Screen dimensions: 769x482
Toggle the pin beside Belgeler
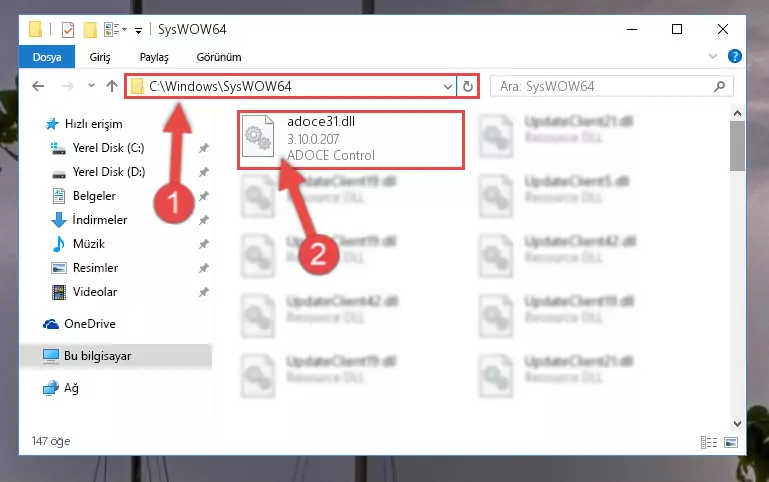pyautogui.click(x=204, y=196)
